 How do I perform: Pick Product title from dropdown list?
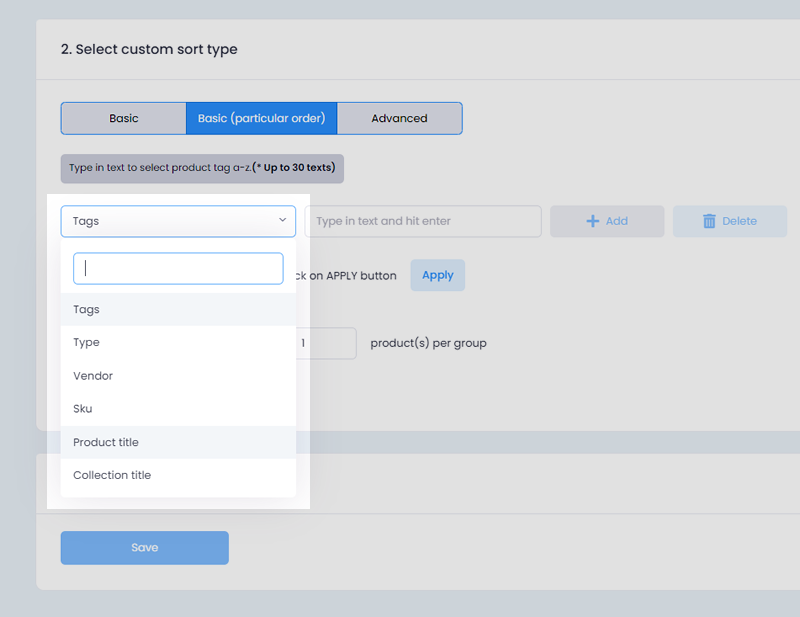[x=178, y=442]
